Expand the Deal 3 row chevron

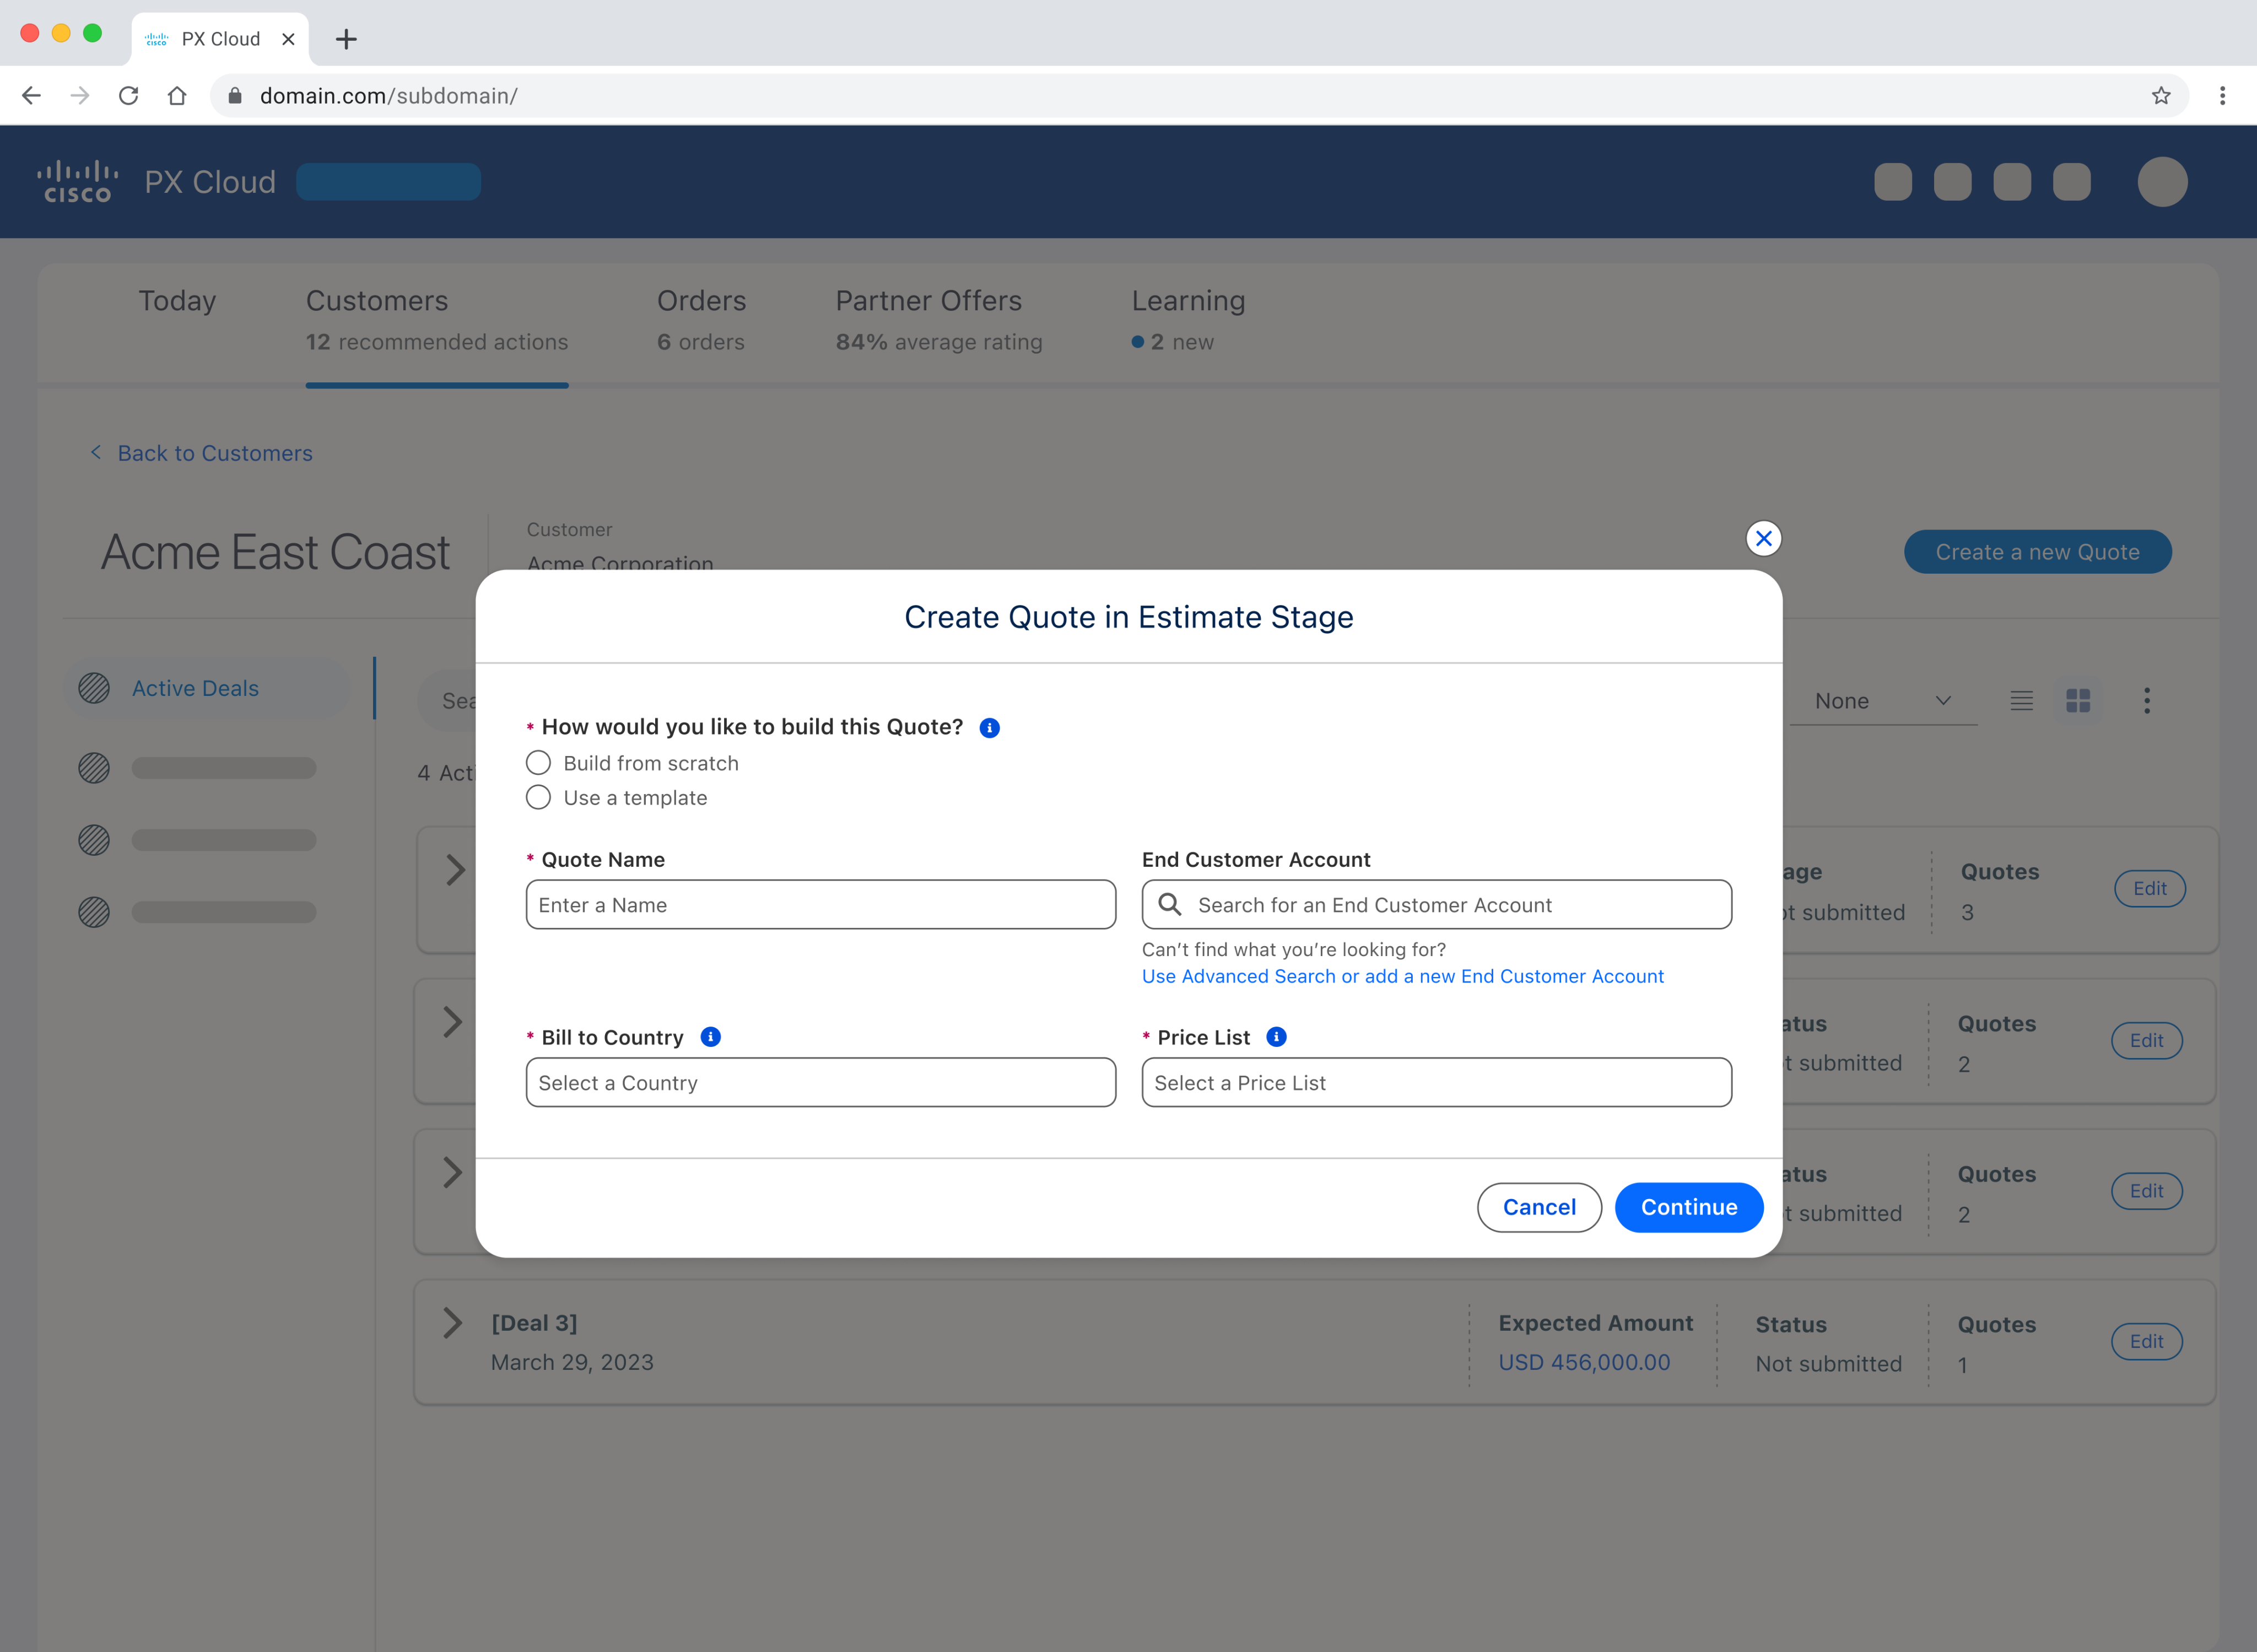[453, 1323]
